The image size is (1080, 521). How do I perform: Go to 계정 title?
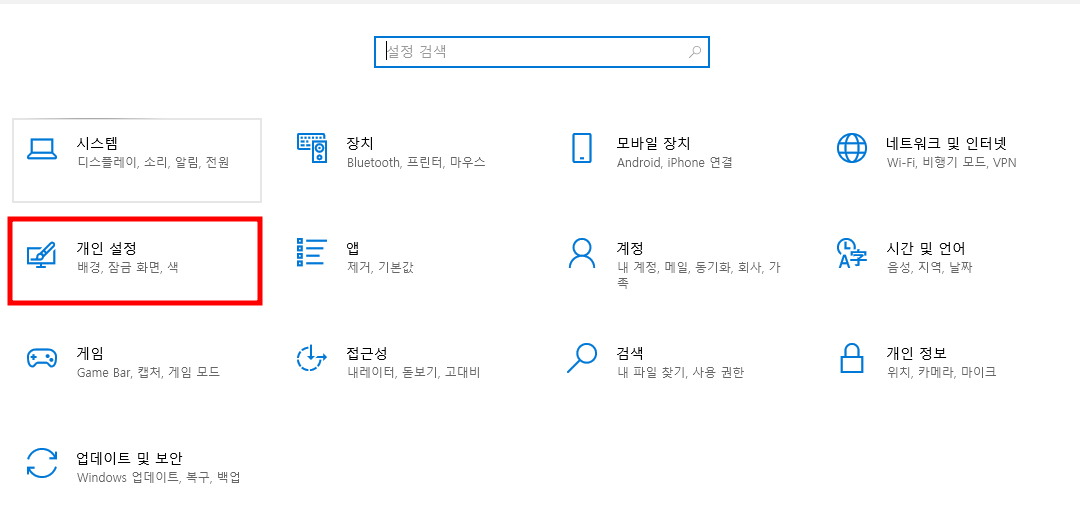pos(630,248)
